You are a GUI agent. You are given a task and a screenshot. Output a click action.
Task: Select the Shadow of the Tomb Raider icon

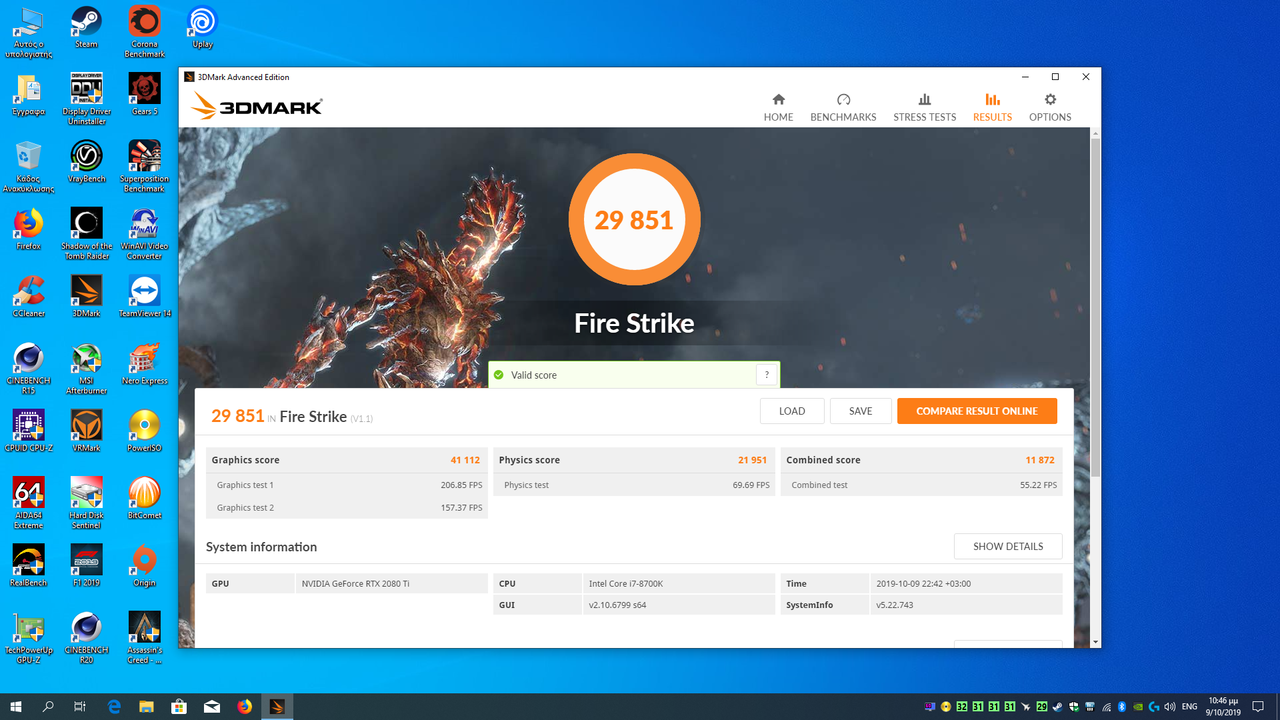[x=86, y=233]
